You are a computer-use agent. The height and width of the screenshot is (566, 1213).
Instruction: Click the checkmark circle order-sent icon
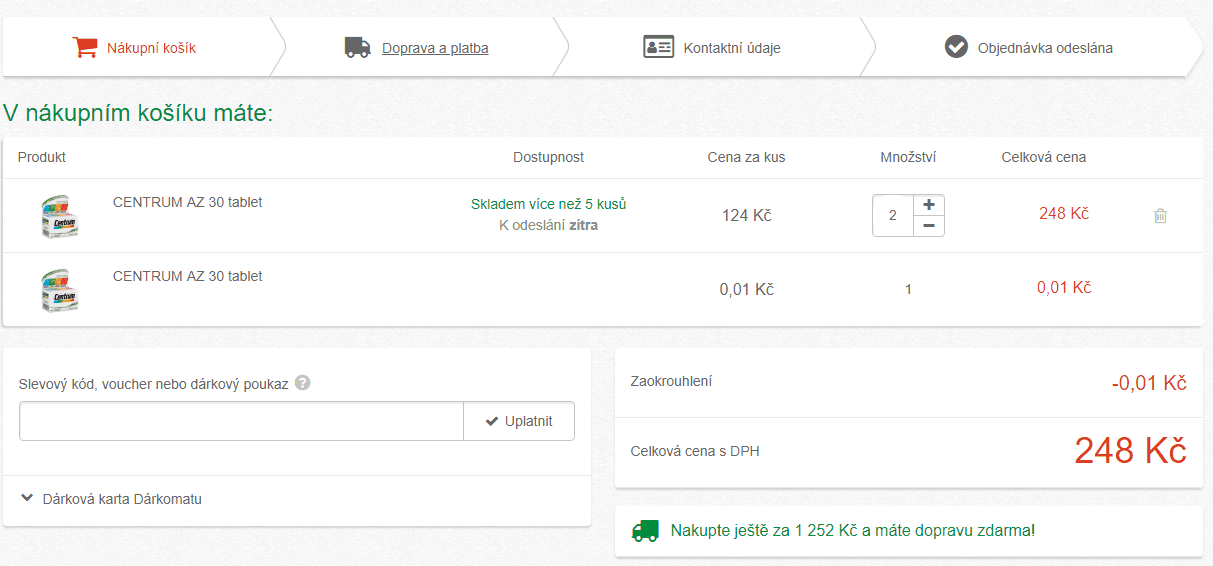tap(956, 47)
